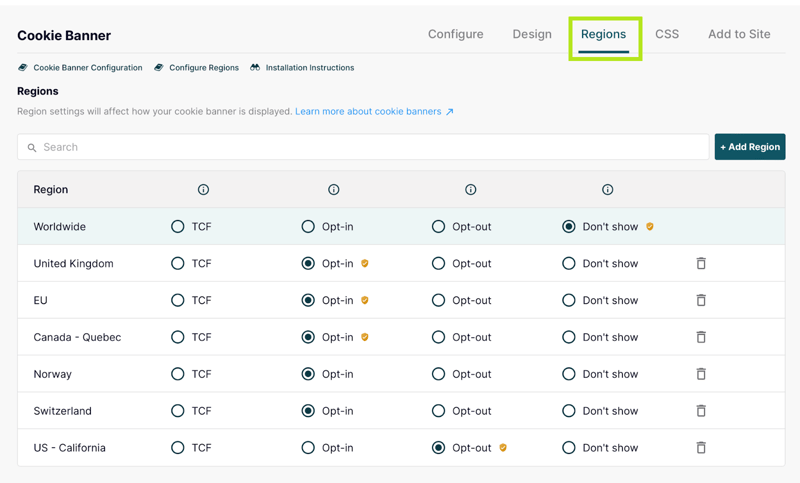This screenshot has width=800, height=483.
Task: Choose TCF for the EU region
Action: [x=178, y=300]
